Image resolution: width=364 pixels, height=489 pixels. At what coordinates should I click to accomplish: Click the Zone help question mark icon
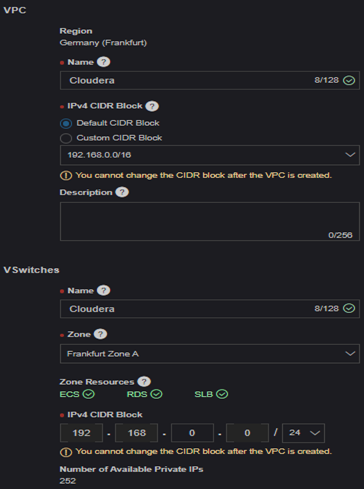tap(100, 334)
